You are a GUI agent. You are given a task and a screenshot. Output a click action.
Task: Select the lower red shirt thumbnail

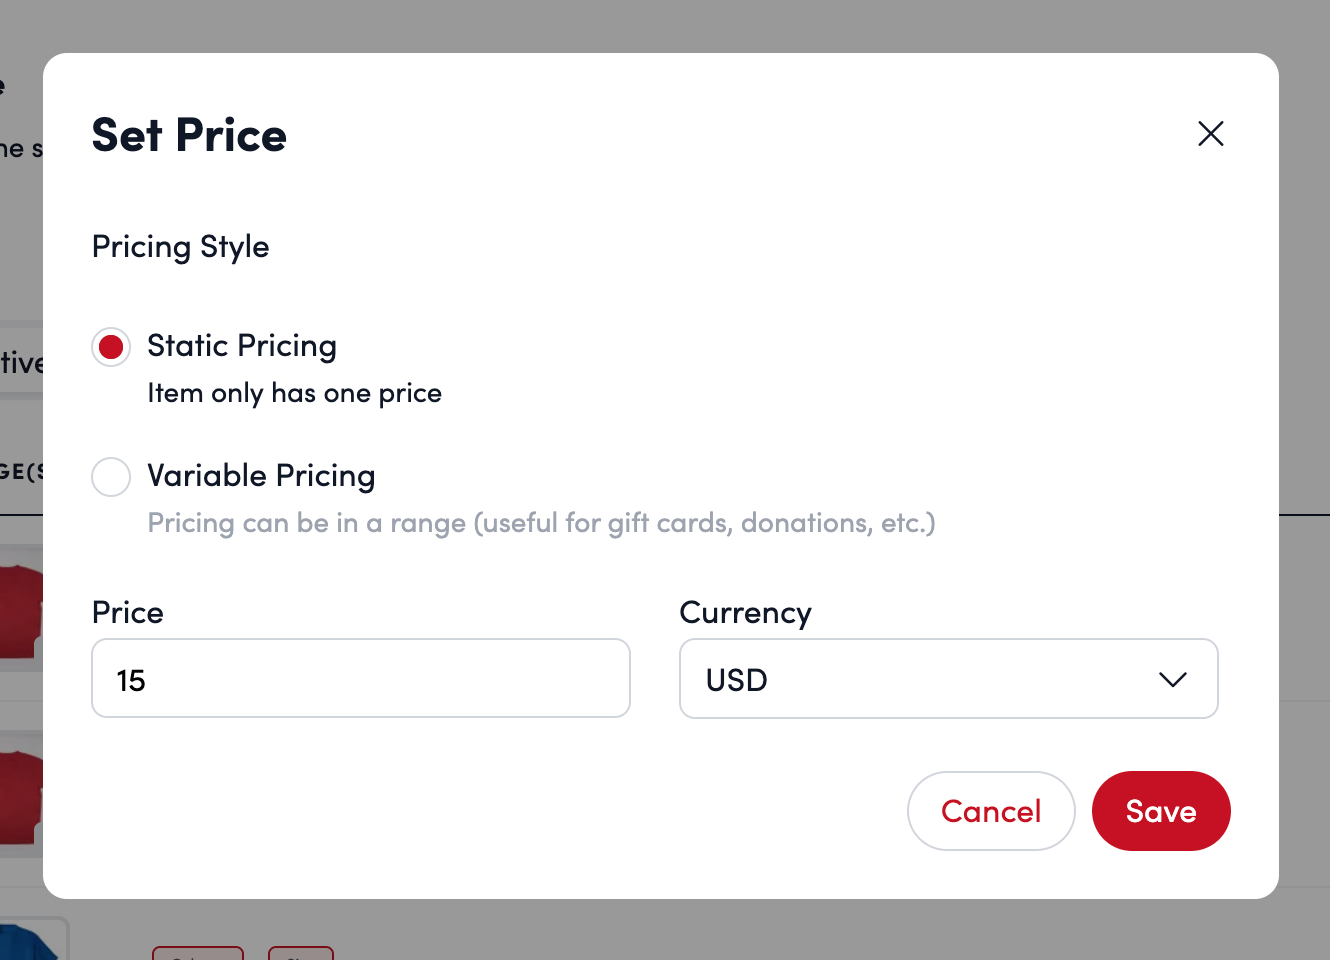point(20,795)
